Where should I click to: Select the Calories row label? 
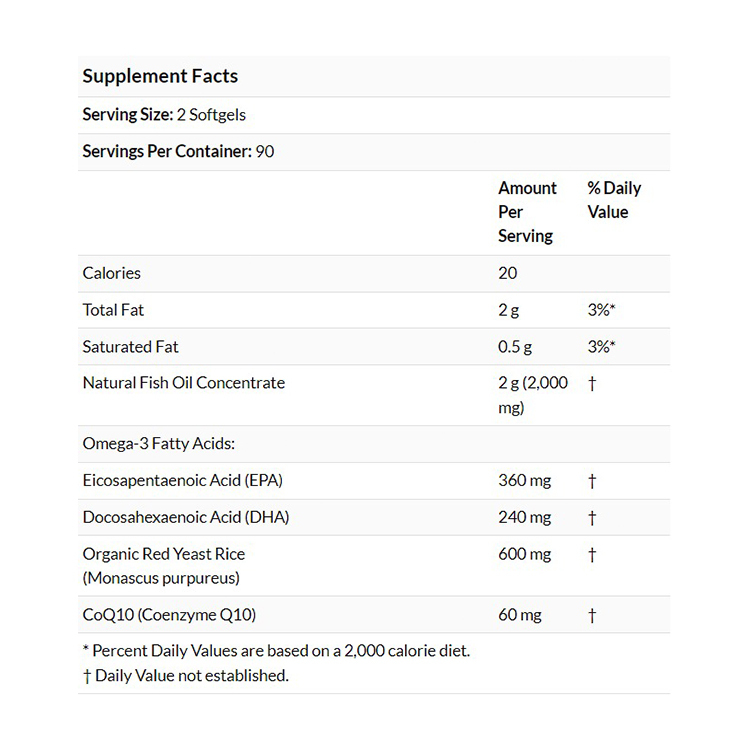tap(112, 273)
